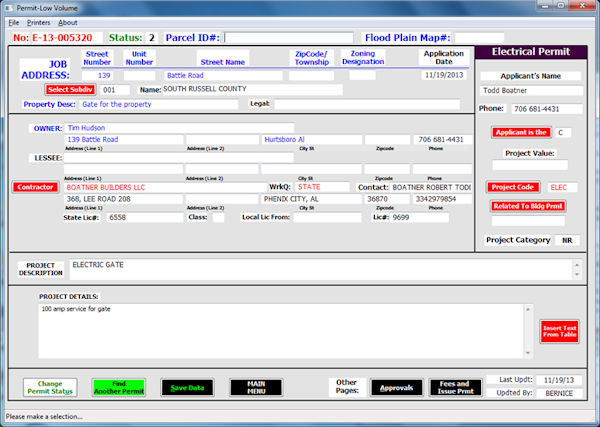Viewport: 600px width, 427px height.
Task: Click the project code field ELEC
Action: (x=562, y=187)
